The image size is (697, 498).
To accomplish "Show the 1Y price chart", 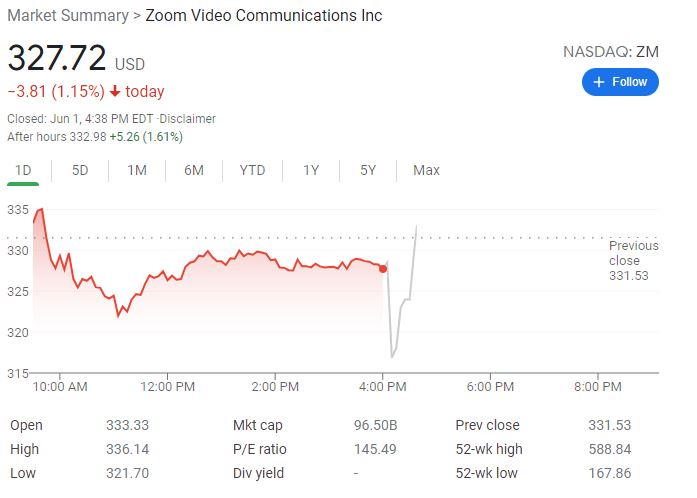I will click(311, 170).
